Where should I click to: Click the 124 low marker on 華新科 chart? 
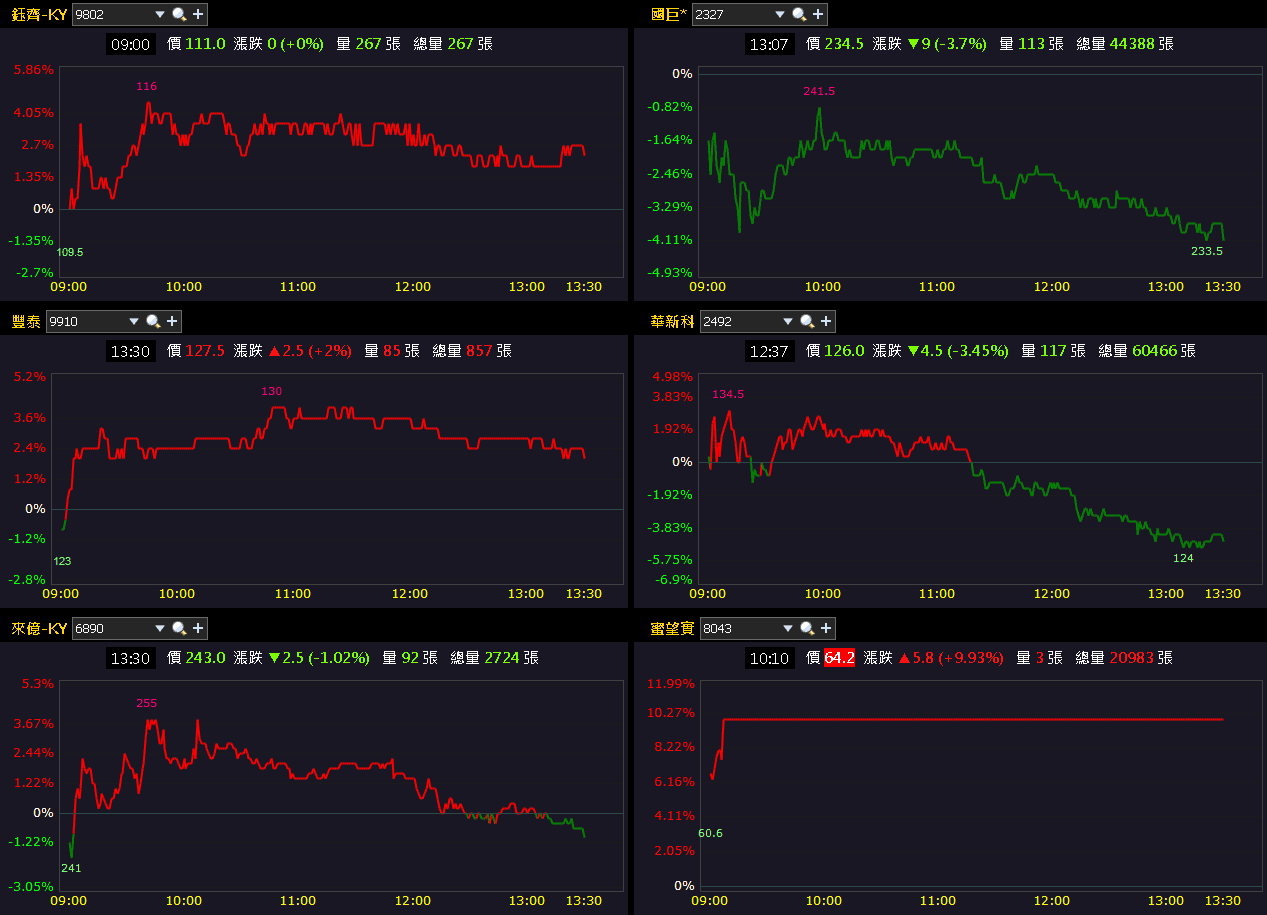pos(1183,558)
